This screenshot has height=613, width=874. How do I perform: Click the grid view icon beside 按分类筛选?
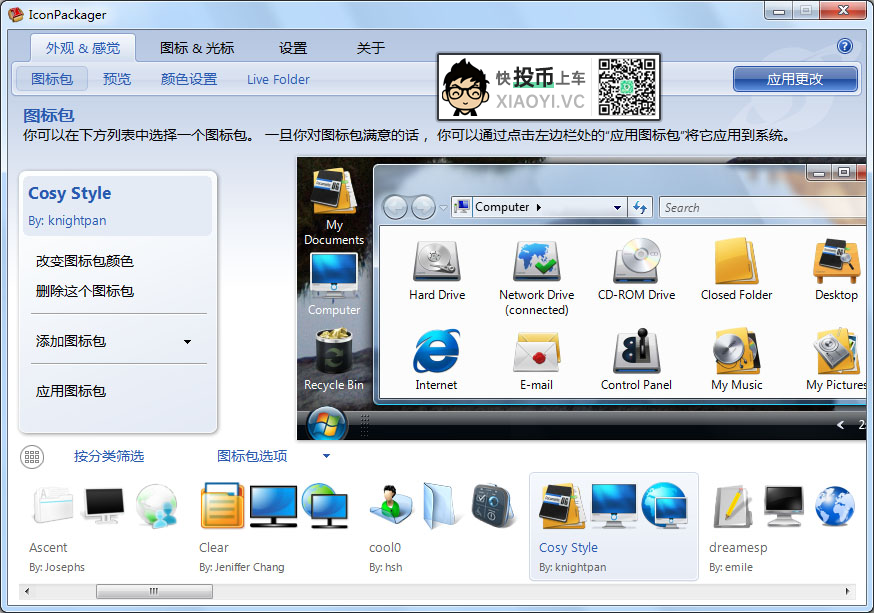[32, 456]
